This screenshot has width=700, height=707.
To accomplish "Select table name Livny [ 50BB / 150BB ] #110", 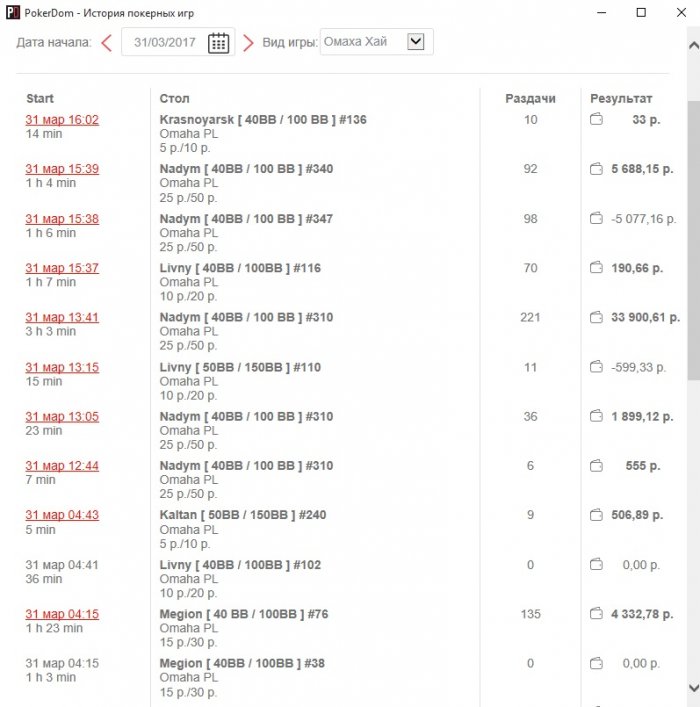I will 240,367.
